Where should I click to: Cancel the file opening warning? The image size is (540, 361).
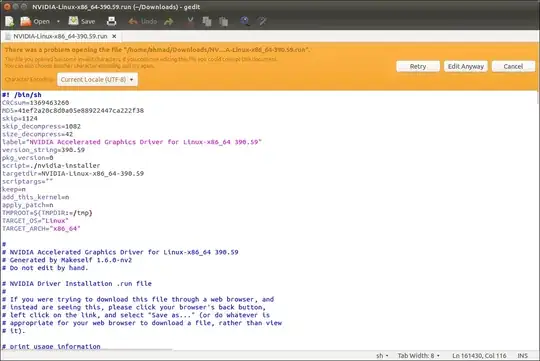[x=513, y=66]
